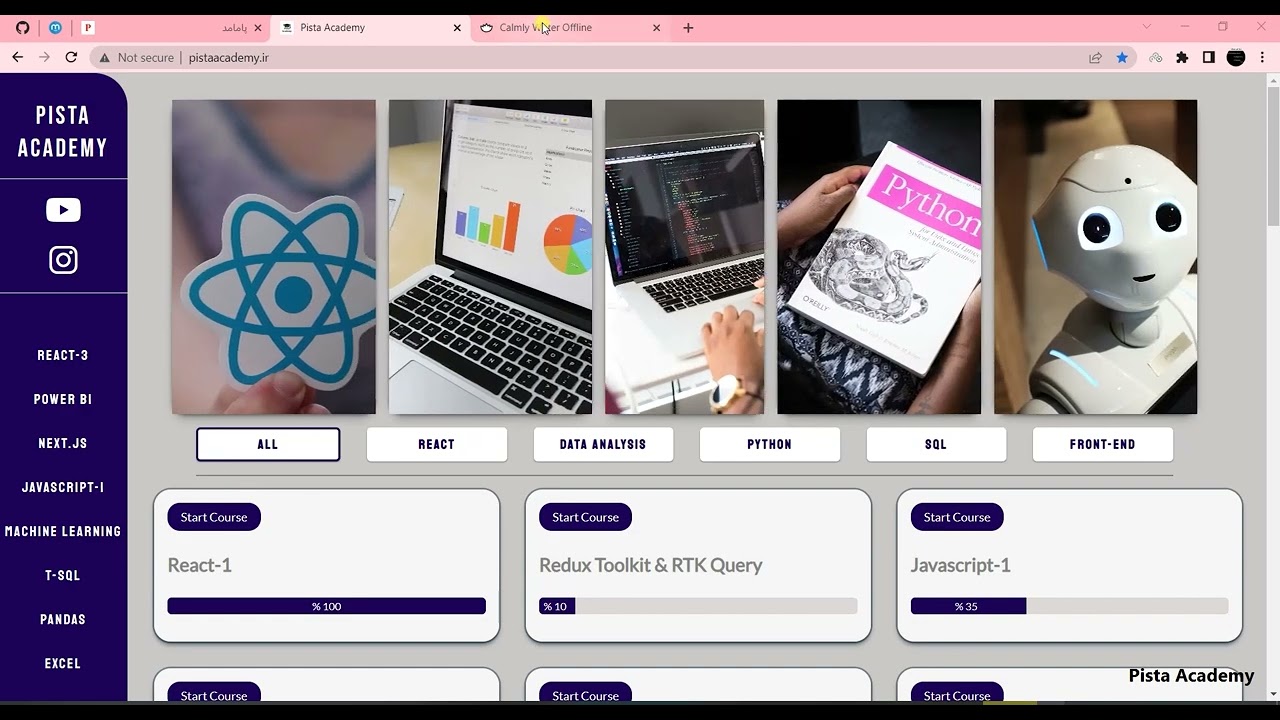Click the address bar URL pistaacademy.ir

click(229, 58)
